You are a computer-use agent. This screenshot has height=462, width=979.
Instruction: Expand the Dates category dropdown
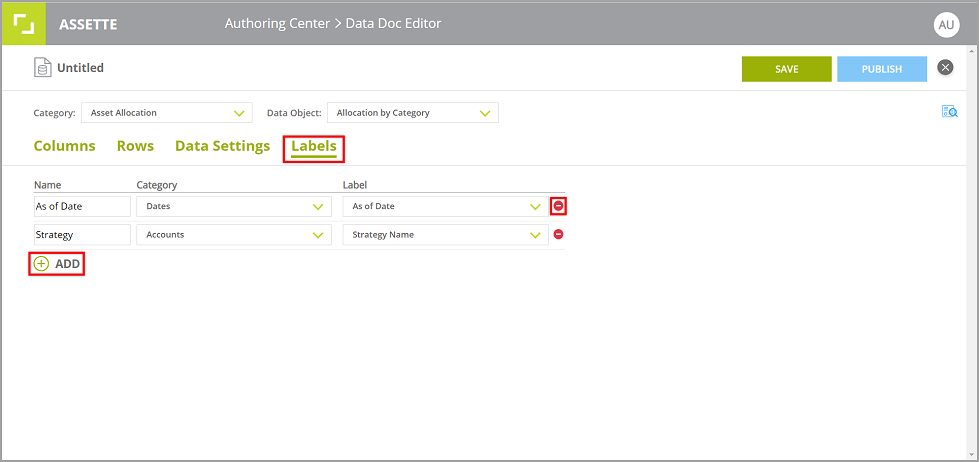point(234,207)
